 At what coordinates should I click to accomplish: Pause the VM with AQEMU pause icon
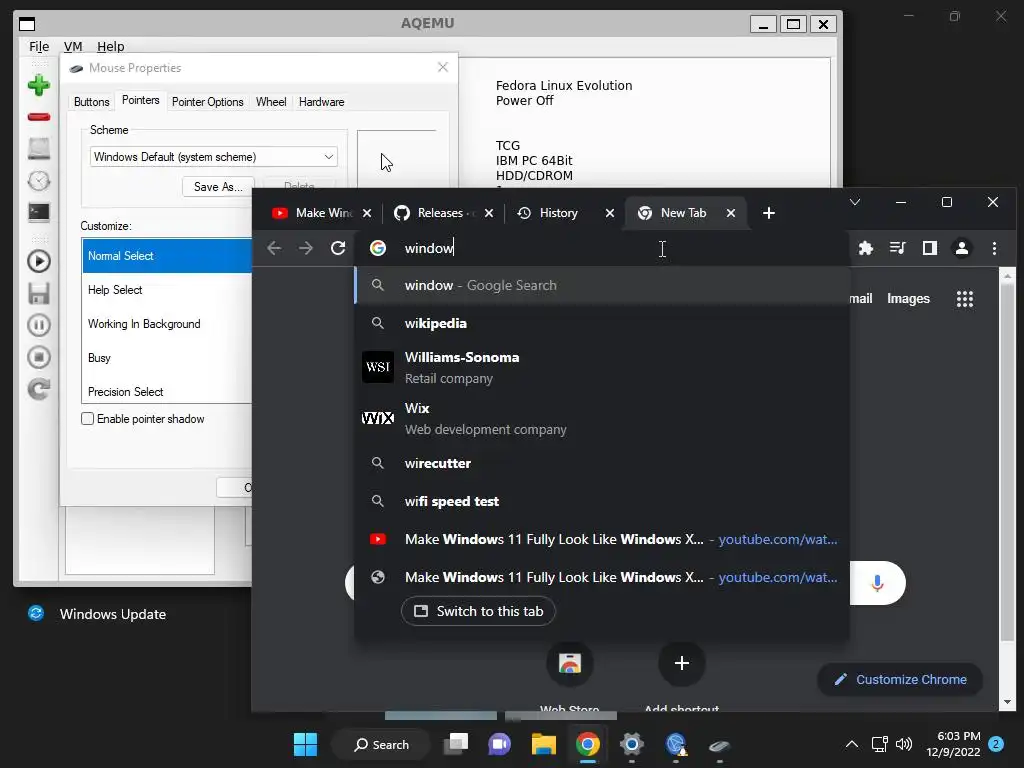coord(39,325)
